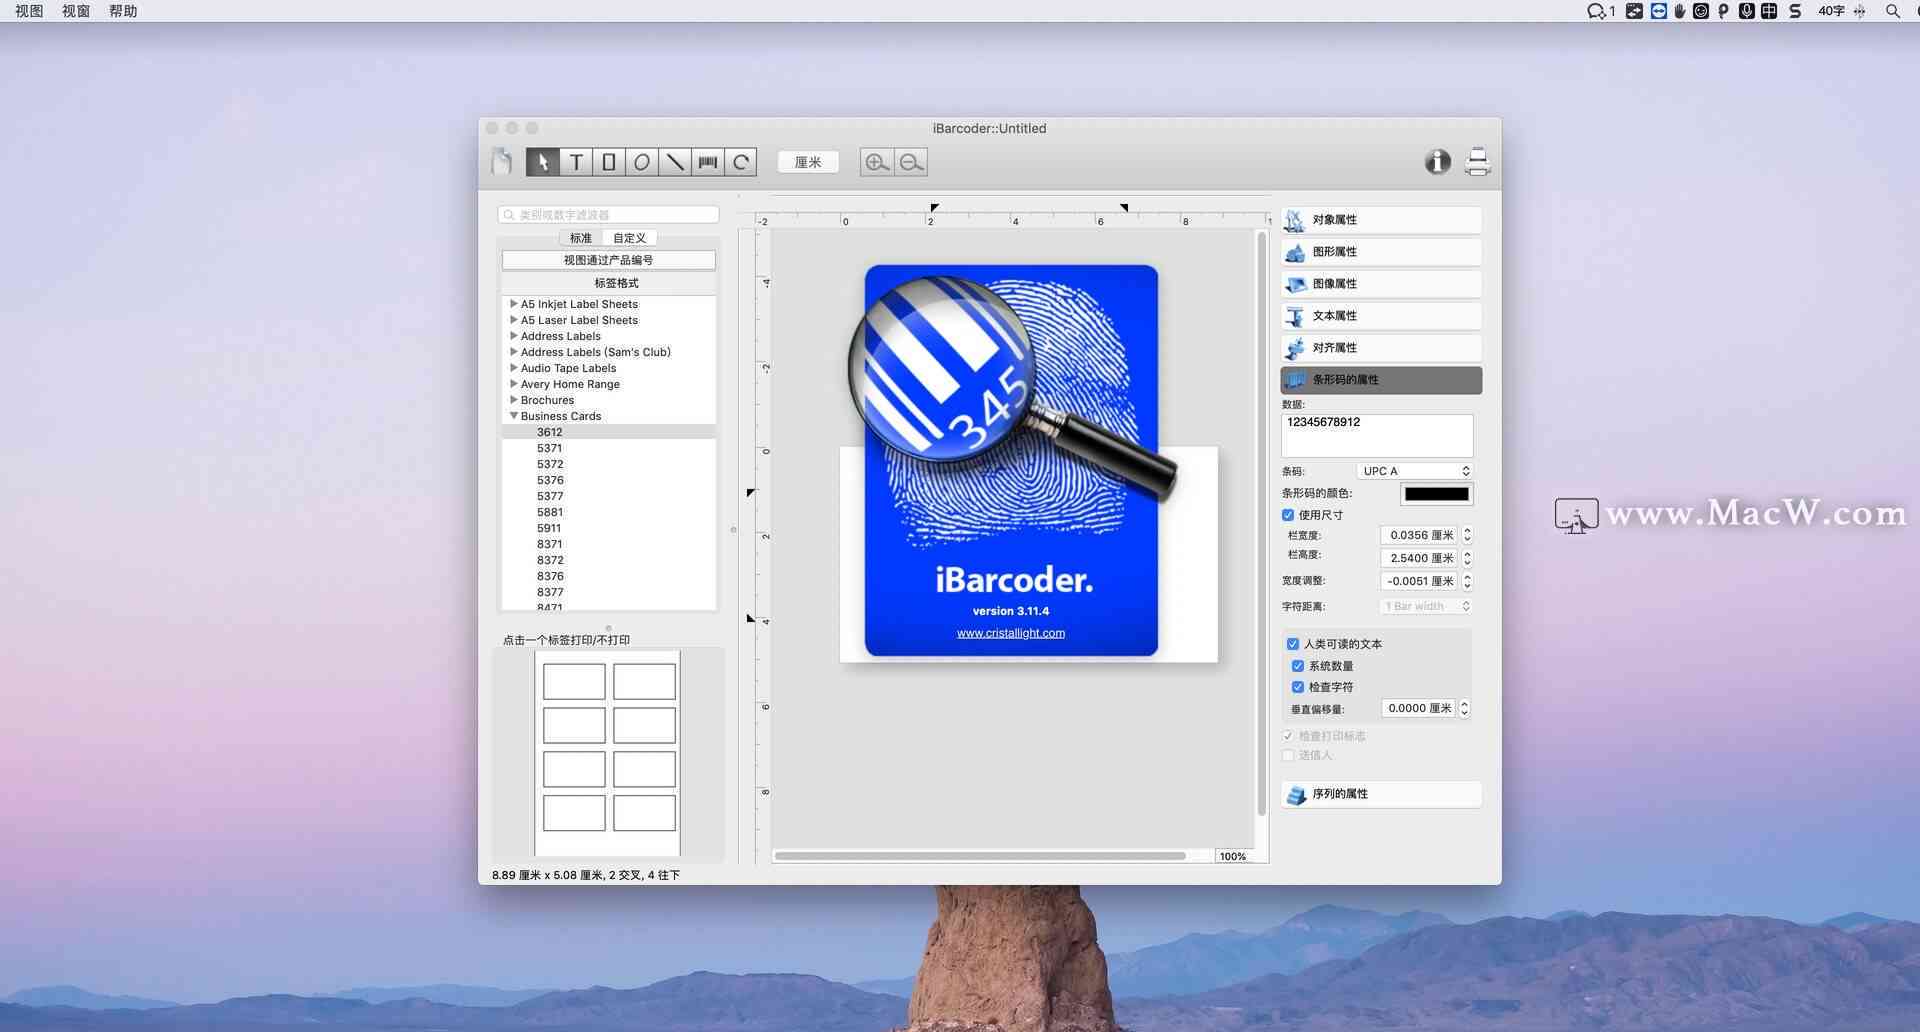
Task: Switch to the 自定义 tab
Action: tap(630, 238)
